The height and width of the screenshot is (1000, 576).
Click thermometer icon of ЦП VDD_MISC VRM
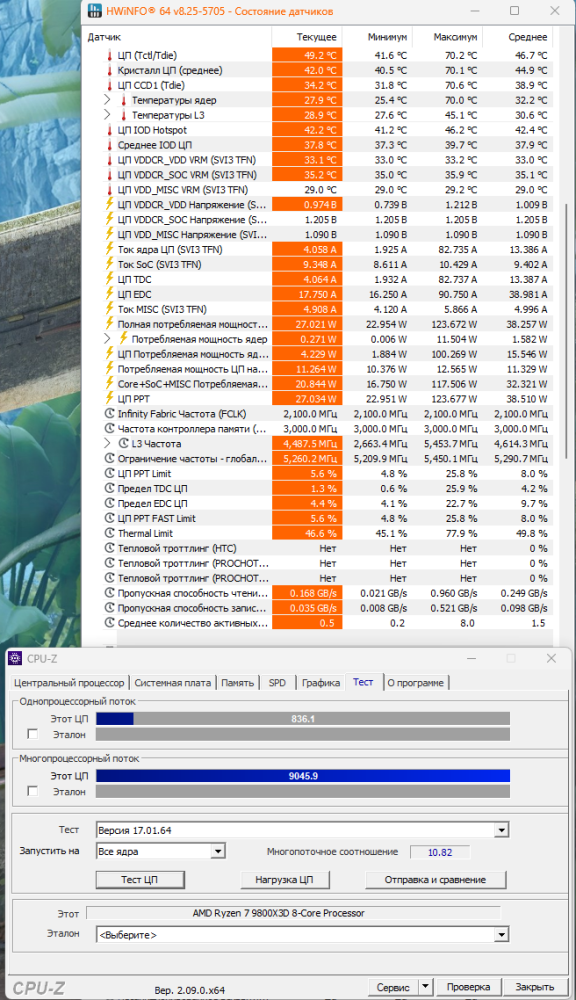(x=110, y=190)
